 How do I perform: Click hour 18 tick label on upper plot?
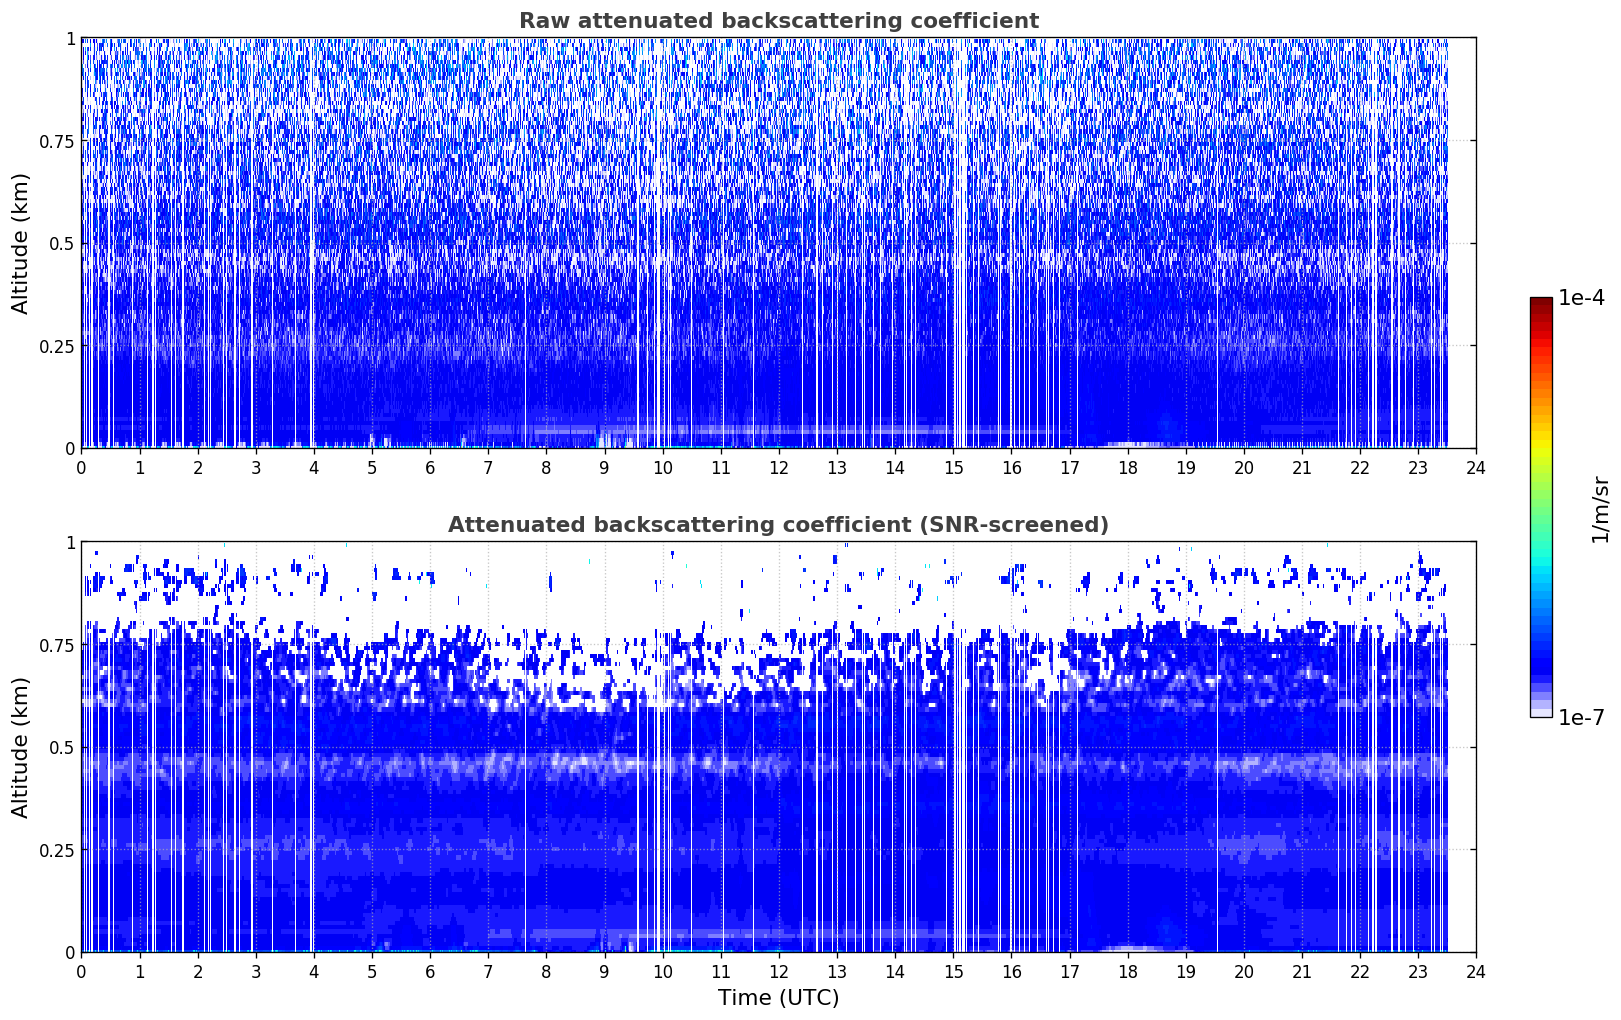(x=1127, y=468)
